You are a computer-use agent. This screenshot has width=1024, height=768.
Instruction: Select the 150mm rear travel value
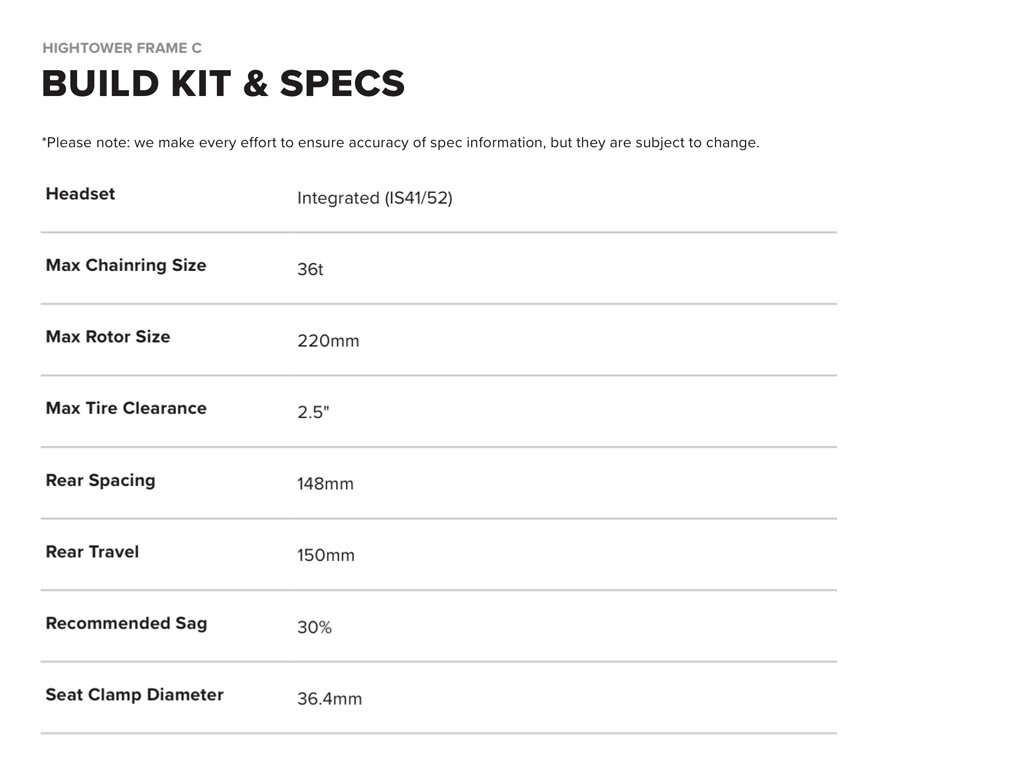326,555
